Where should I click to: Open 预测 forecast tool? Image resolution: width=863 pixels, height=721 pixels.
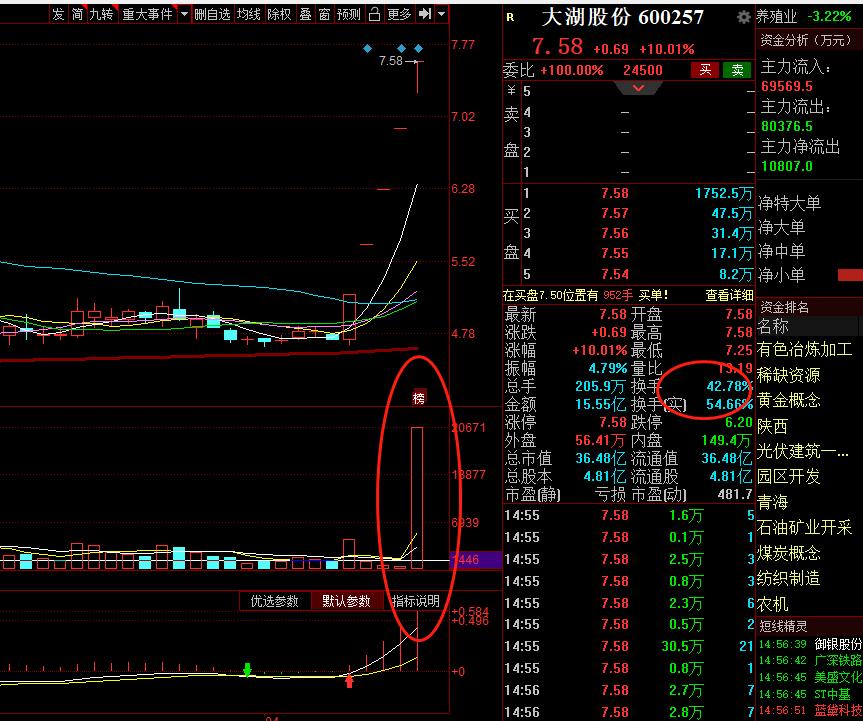349,14
